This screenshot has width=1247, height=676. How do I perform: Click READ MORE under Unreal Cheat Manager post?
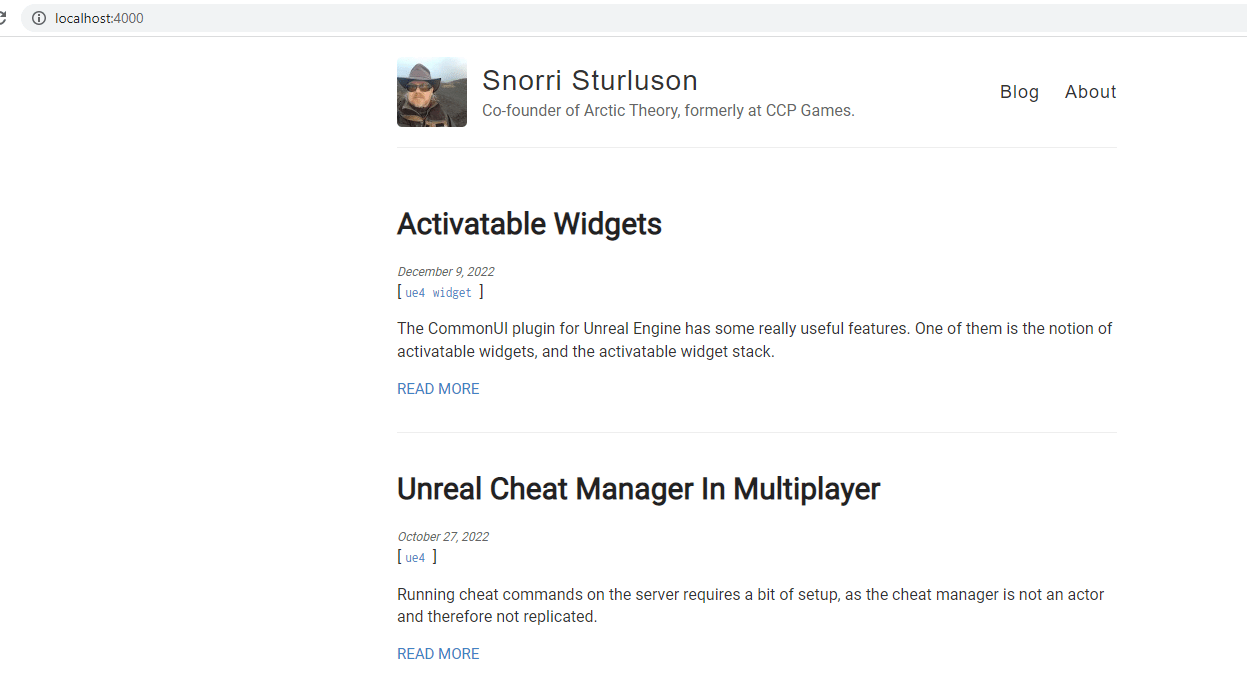point(437,653)
